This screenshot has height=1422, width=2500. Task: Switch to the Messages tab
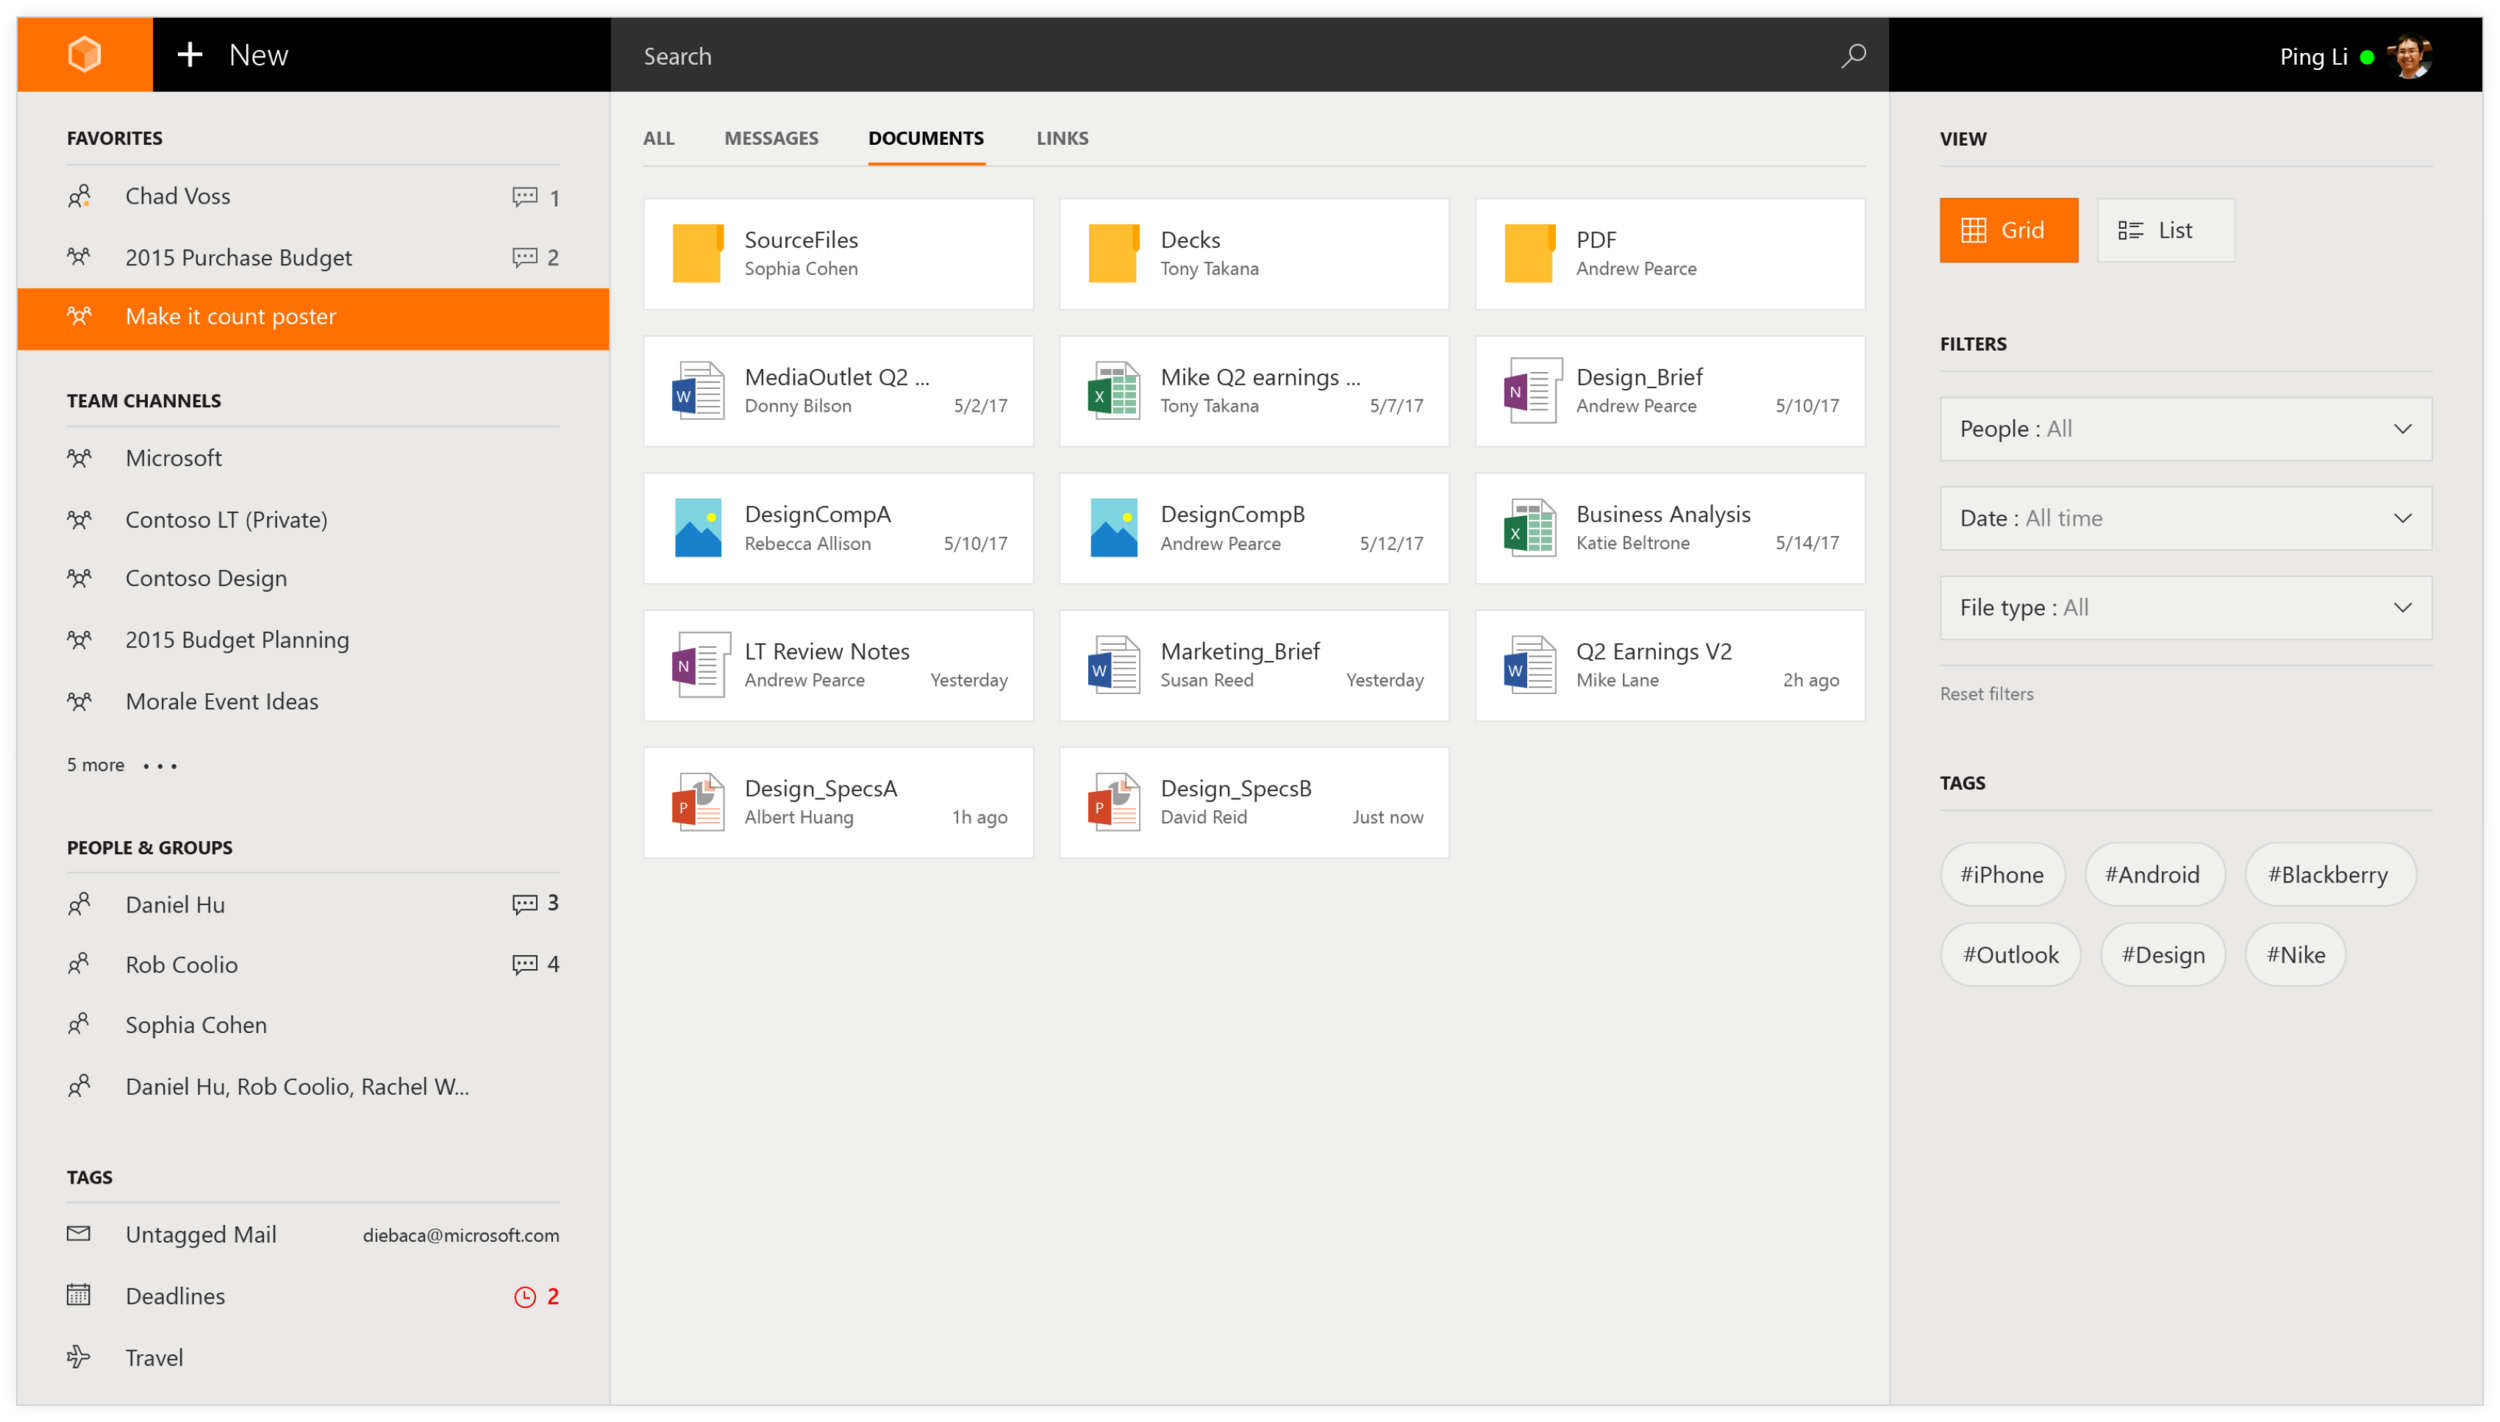click(771, 138)
